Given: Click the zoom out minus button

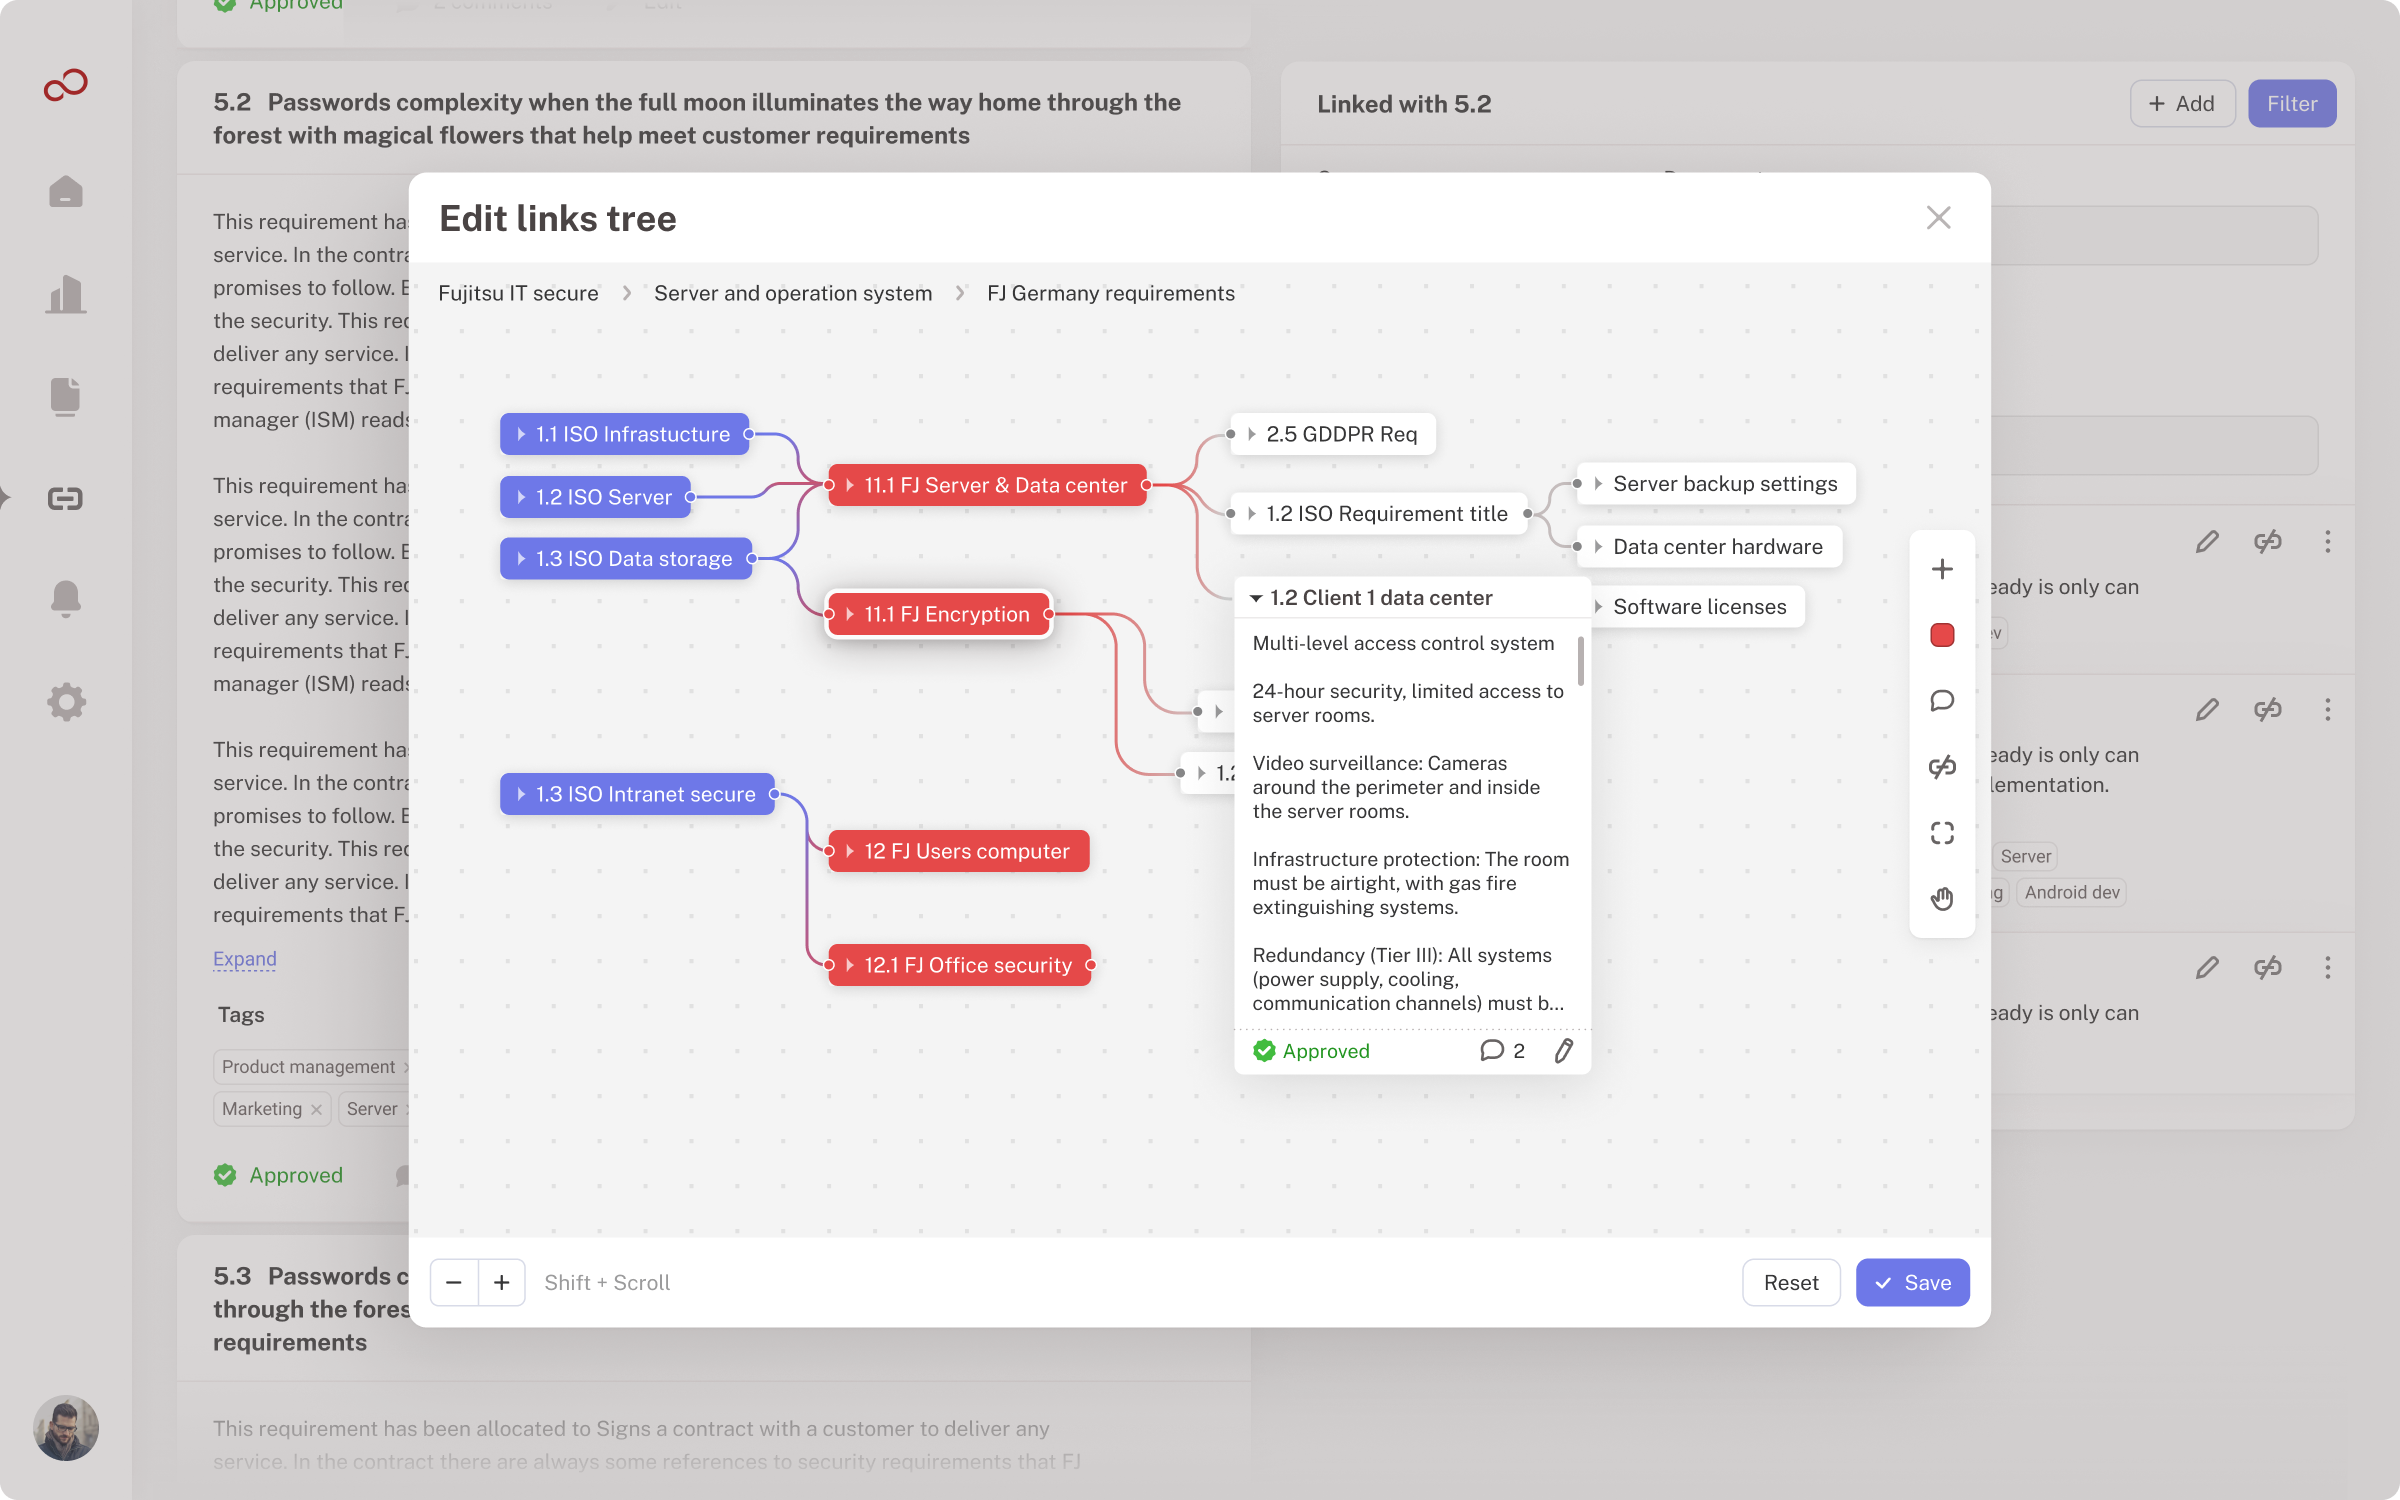Looking at the screenshot, I should tap(454, 1282).
